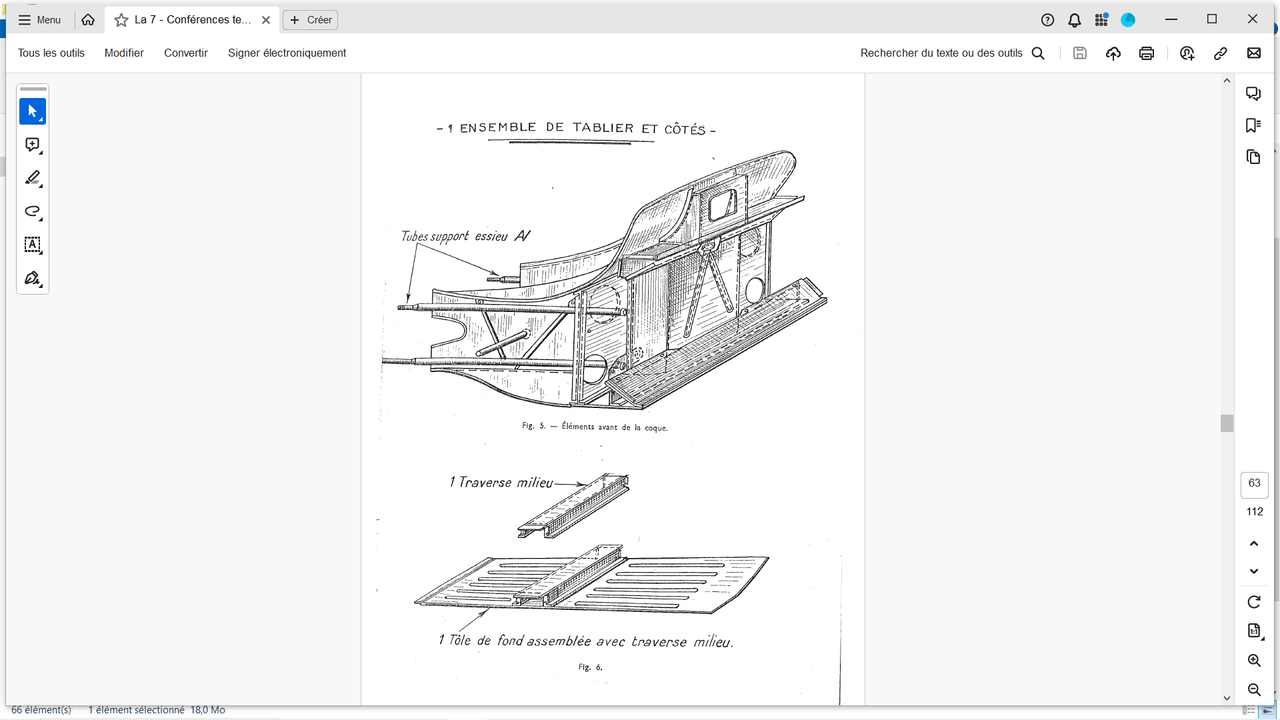
Task: Open the account profile avatar
Action: tap(1128, 20)
